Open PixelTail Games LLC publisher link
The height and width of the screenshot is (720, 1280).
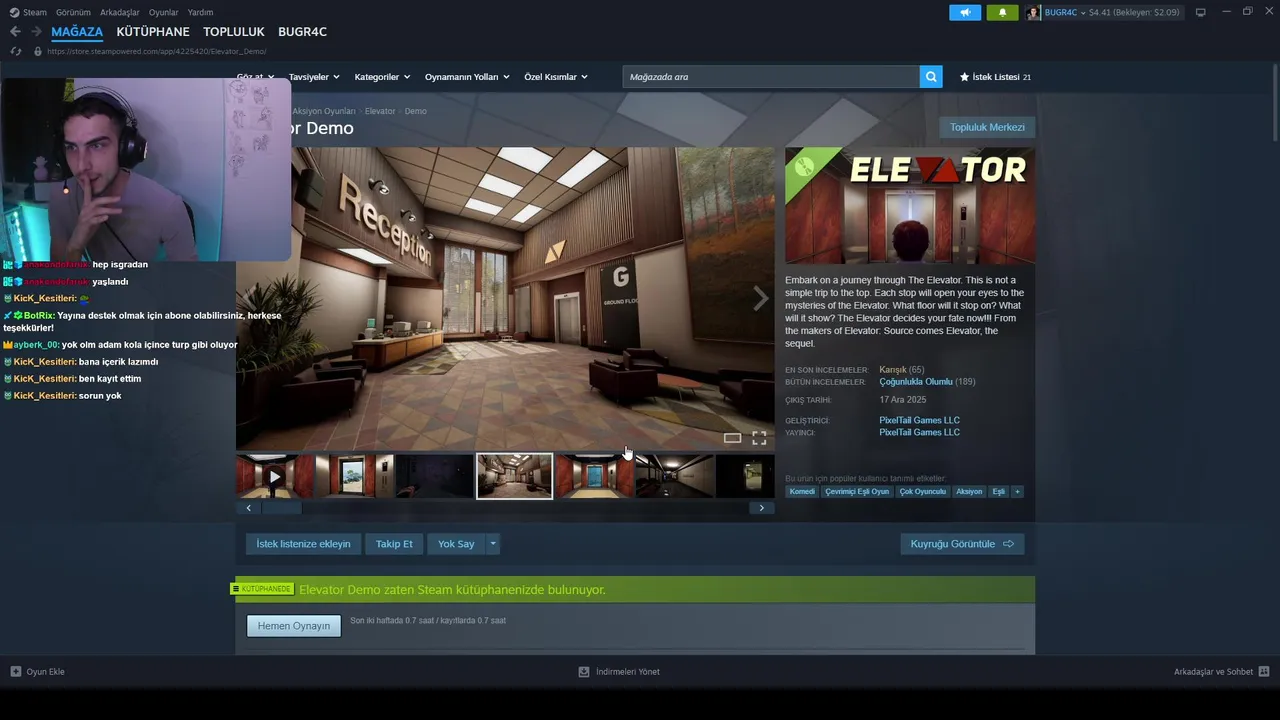919,432
